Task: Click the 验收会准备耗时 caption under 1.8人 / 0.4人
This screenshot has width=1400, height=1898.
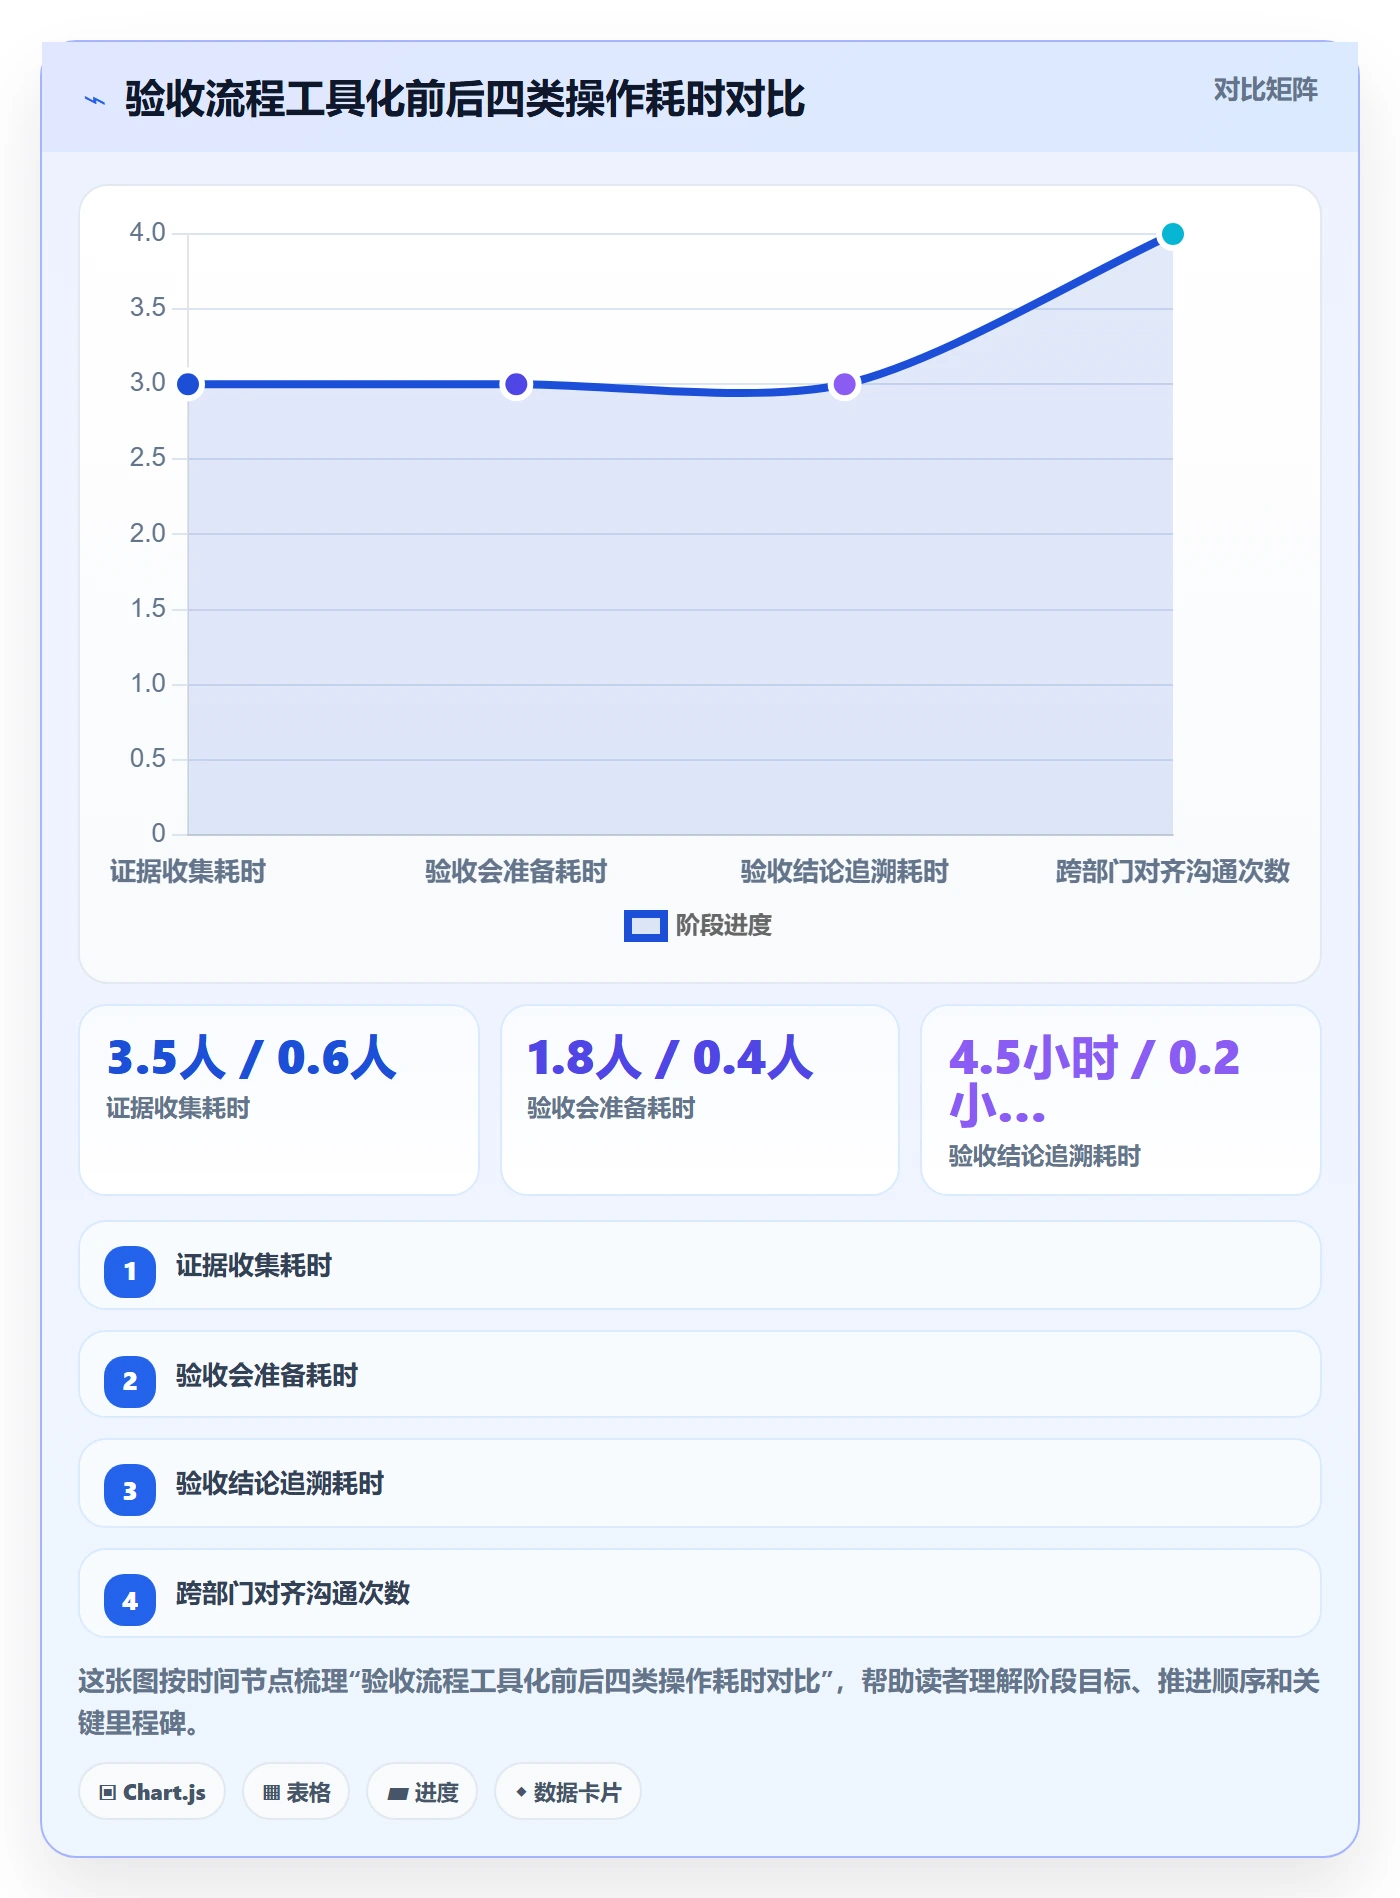Action: (611, 1108)
